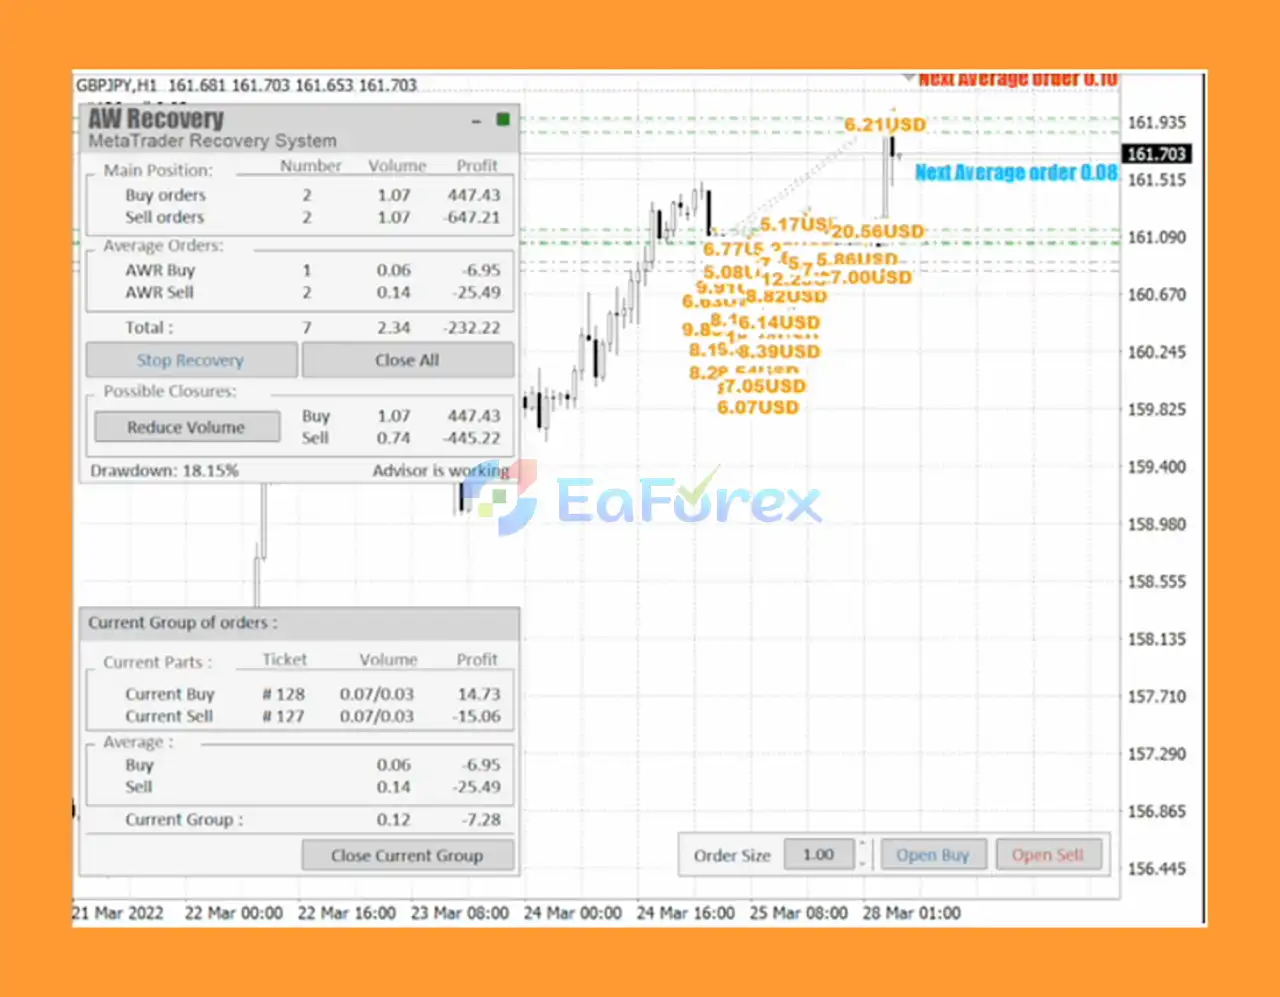Collapse the AW Recovery panel with the dash icon
This screenshot has width=1280, height=997.
477,120
